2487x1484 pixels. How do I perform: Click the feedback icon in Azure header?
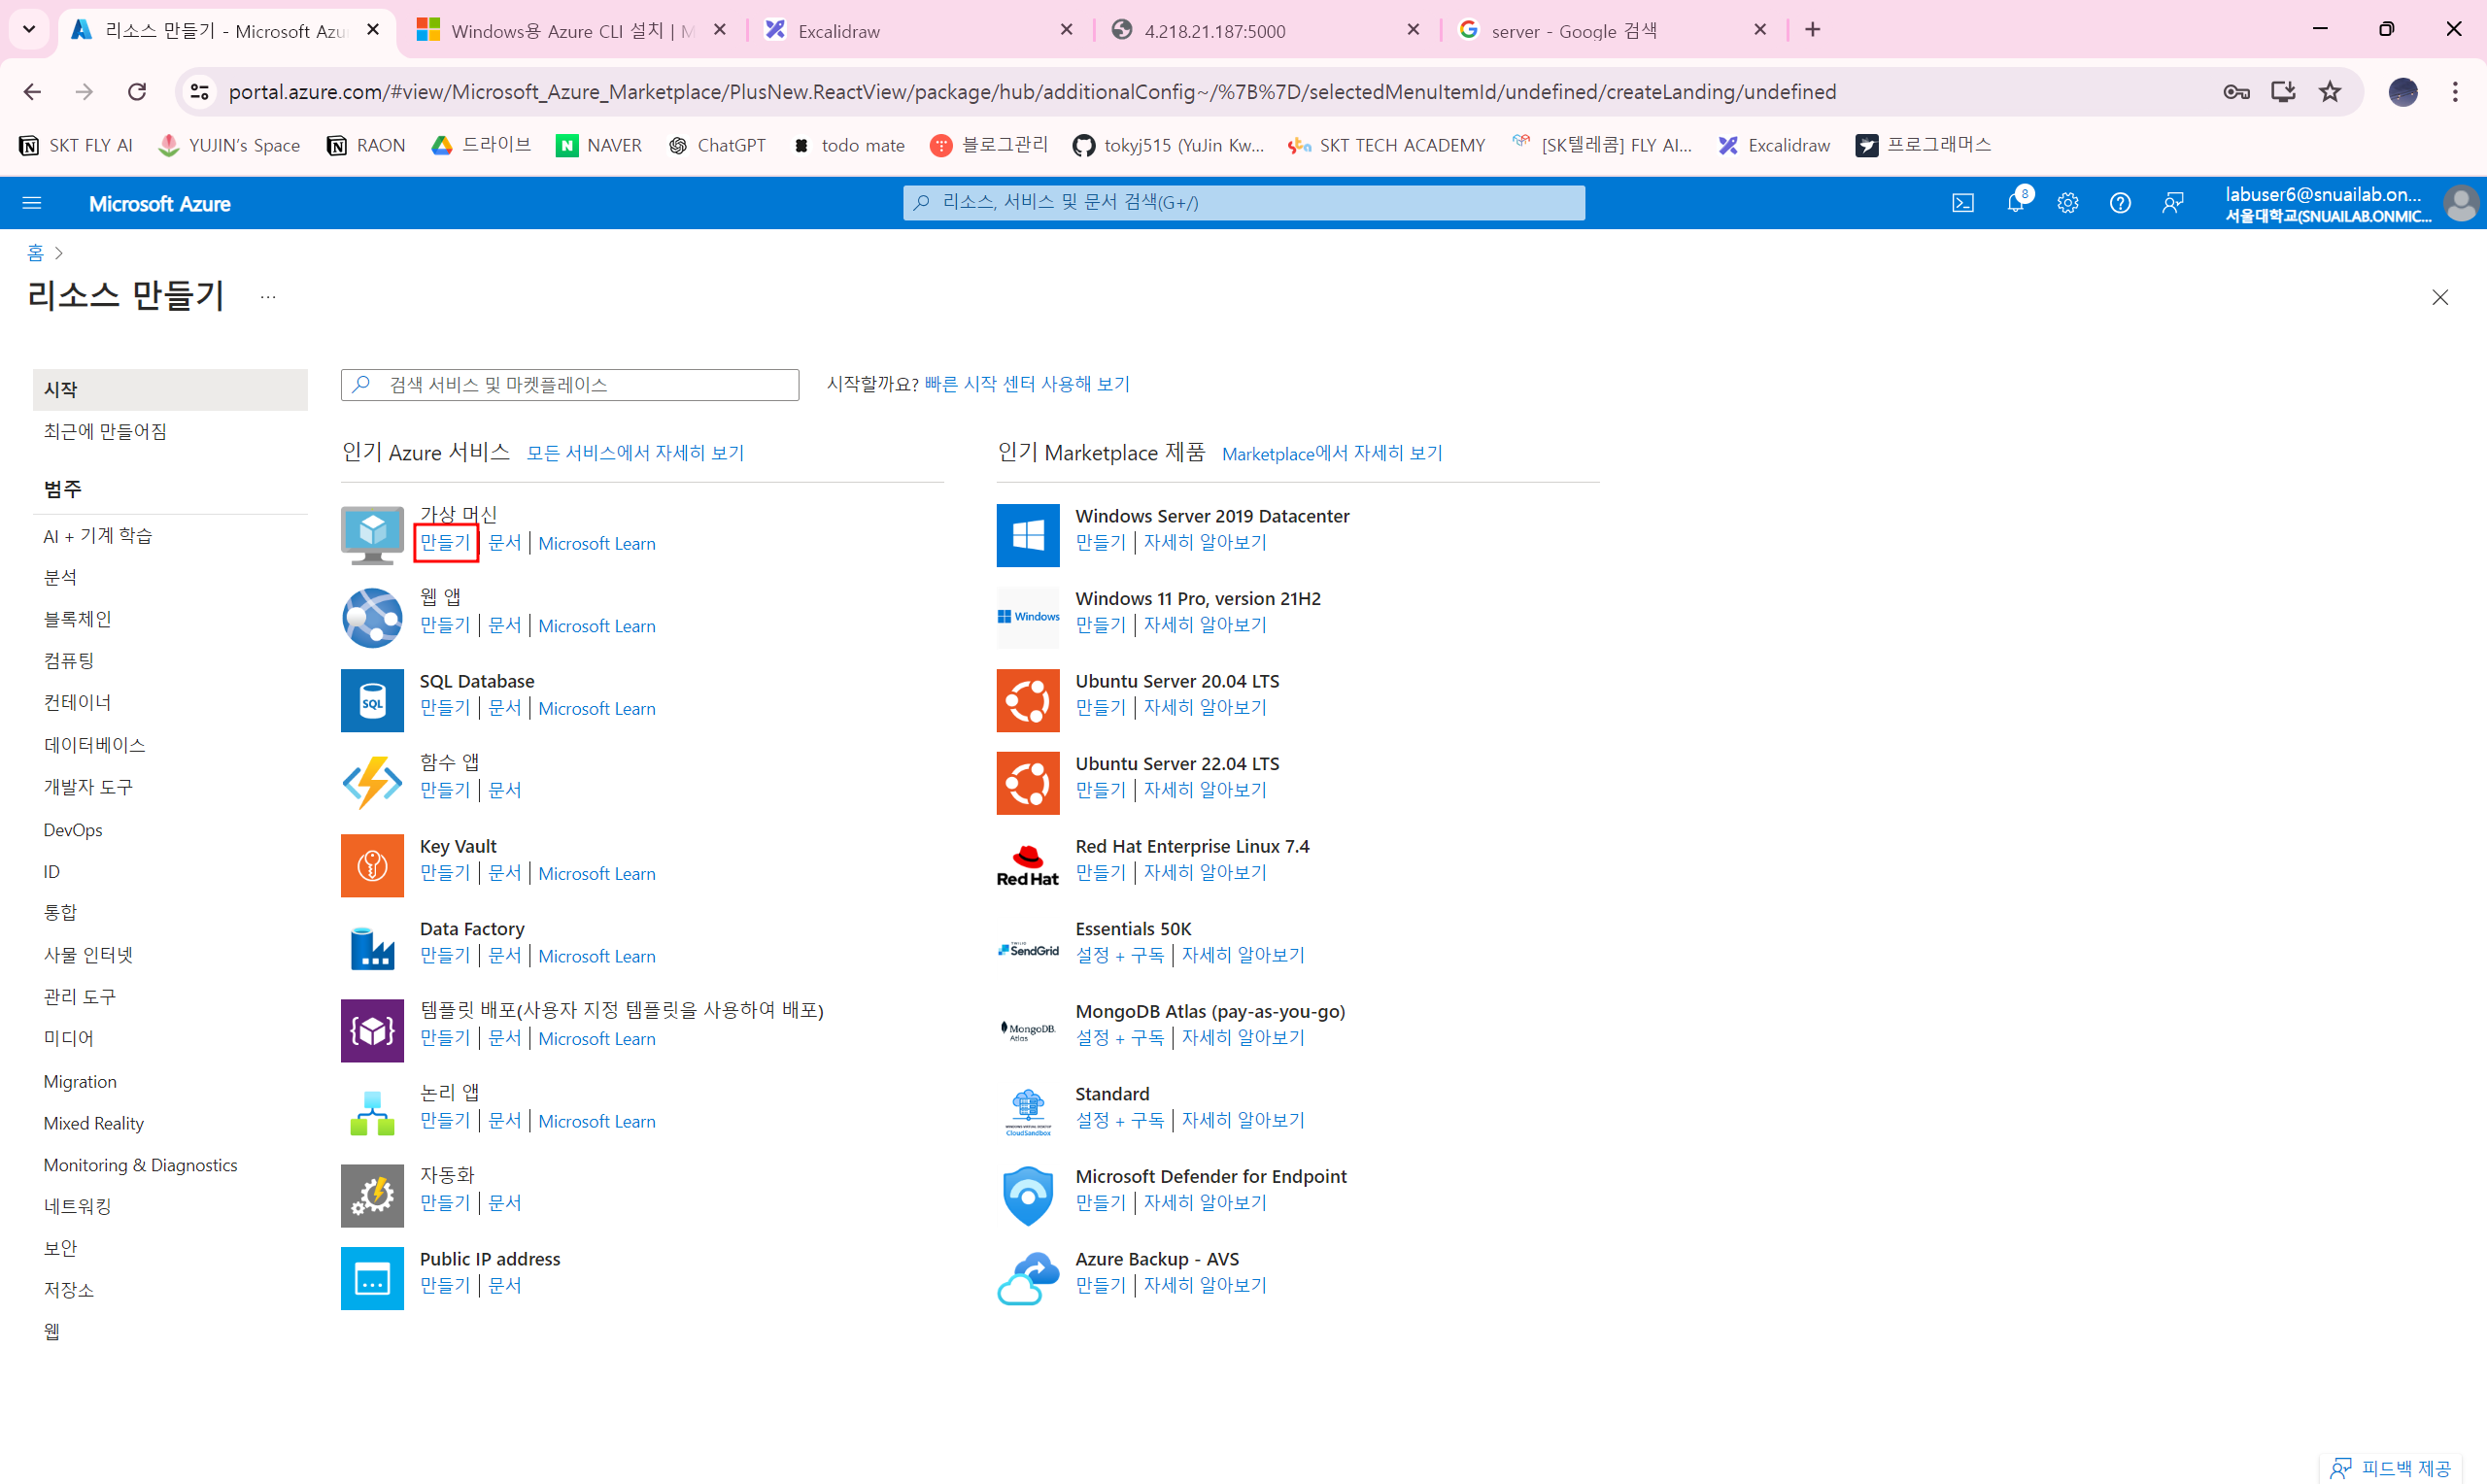(x=2172, y=203)
